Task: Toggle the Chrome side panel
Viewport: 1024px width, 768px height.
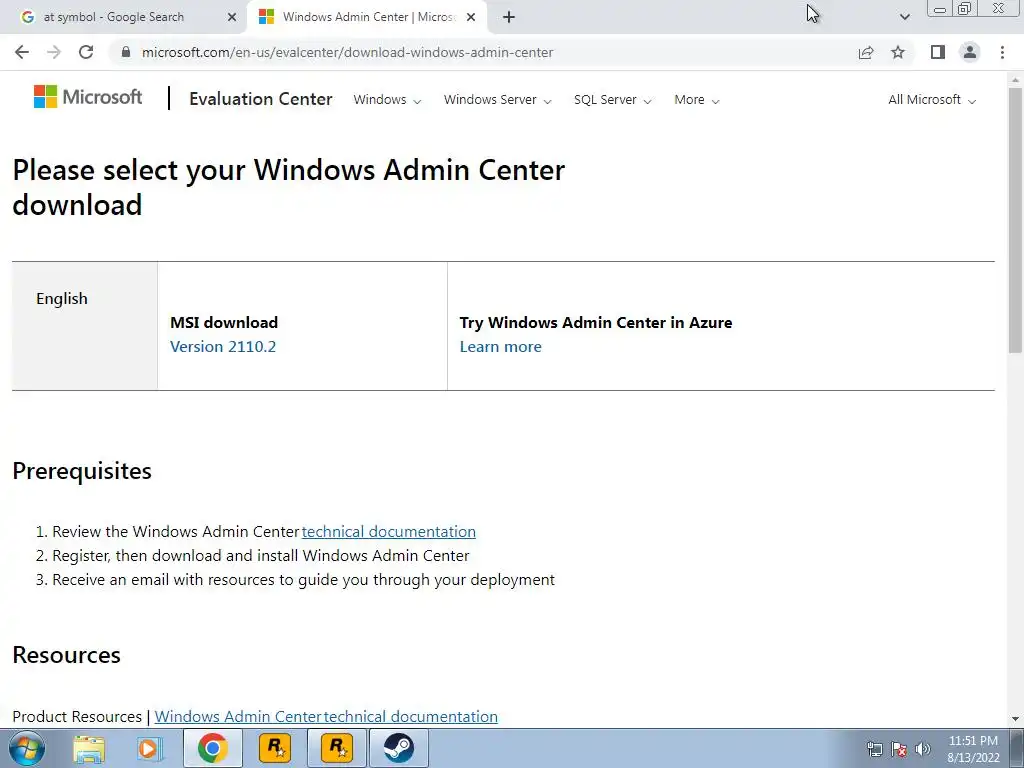Action: coord(938,52)
